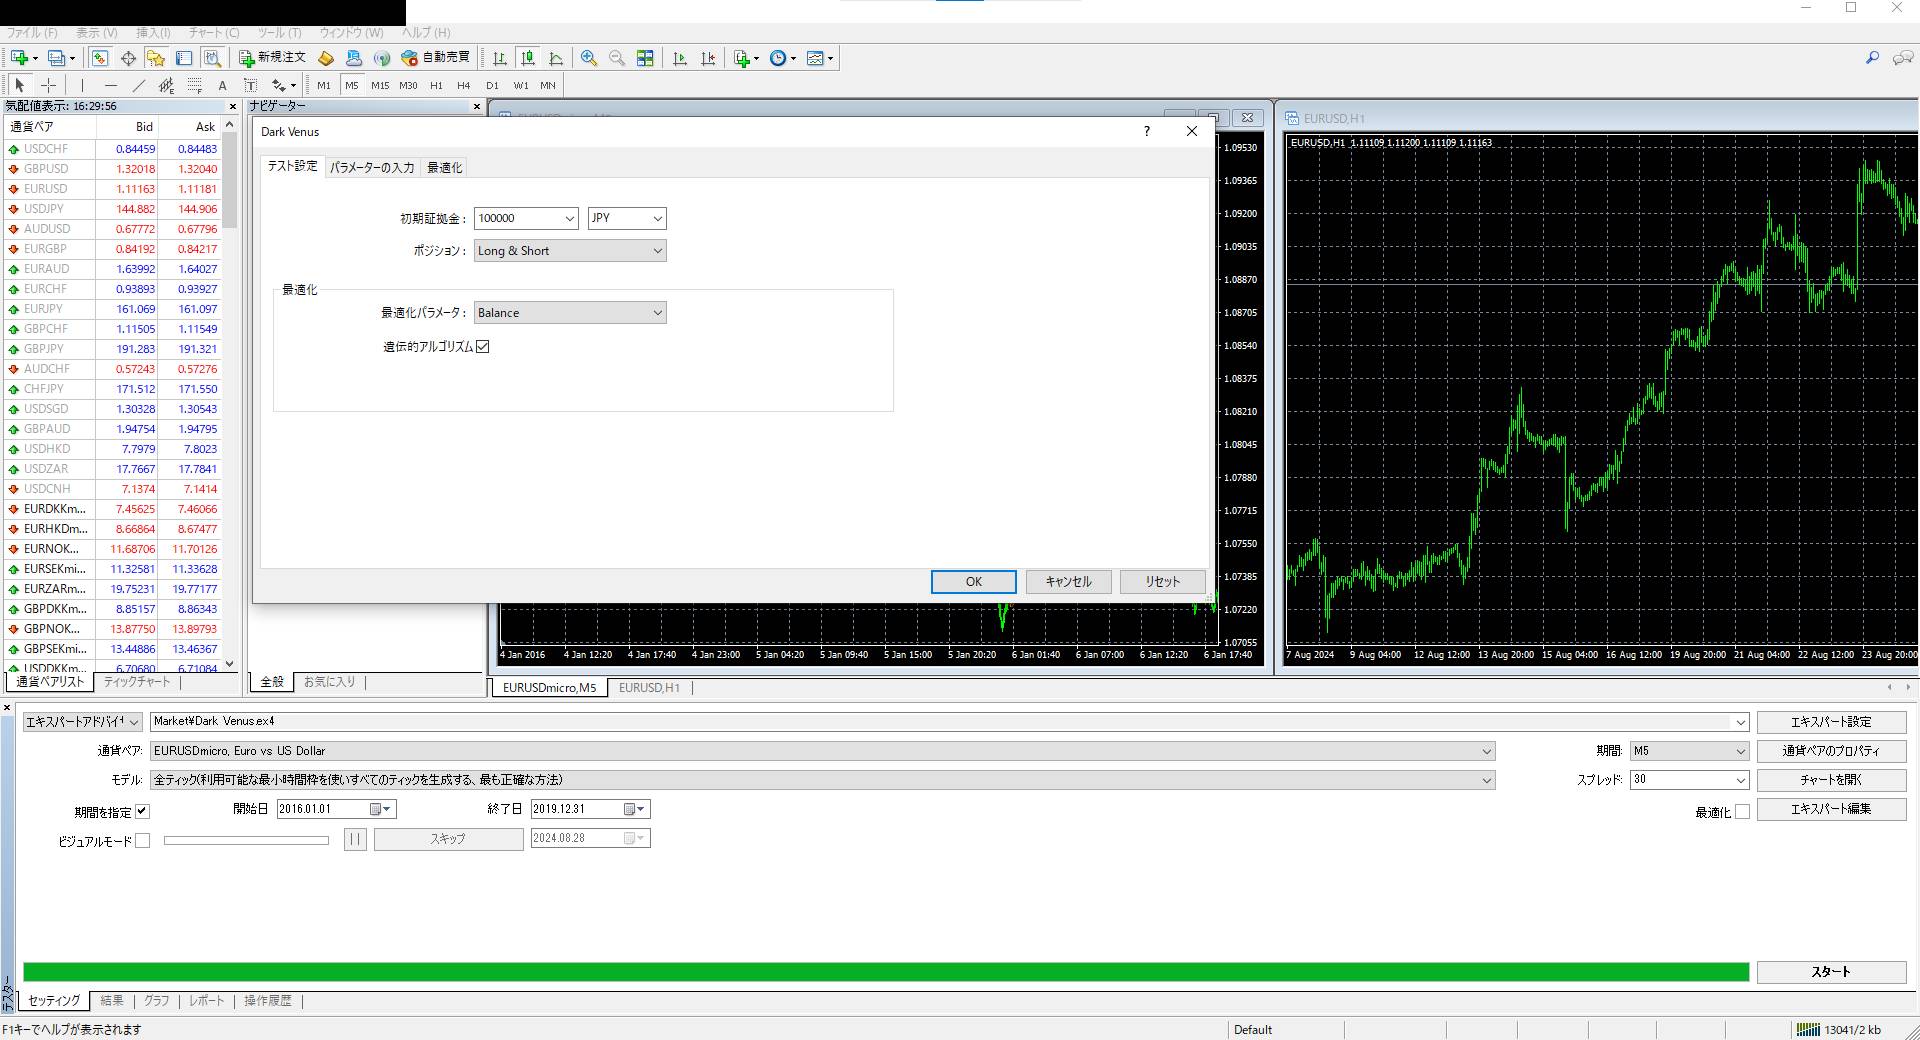Toggle the auto scroll chart icon

click(680, 58)
